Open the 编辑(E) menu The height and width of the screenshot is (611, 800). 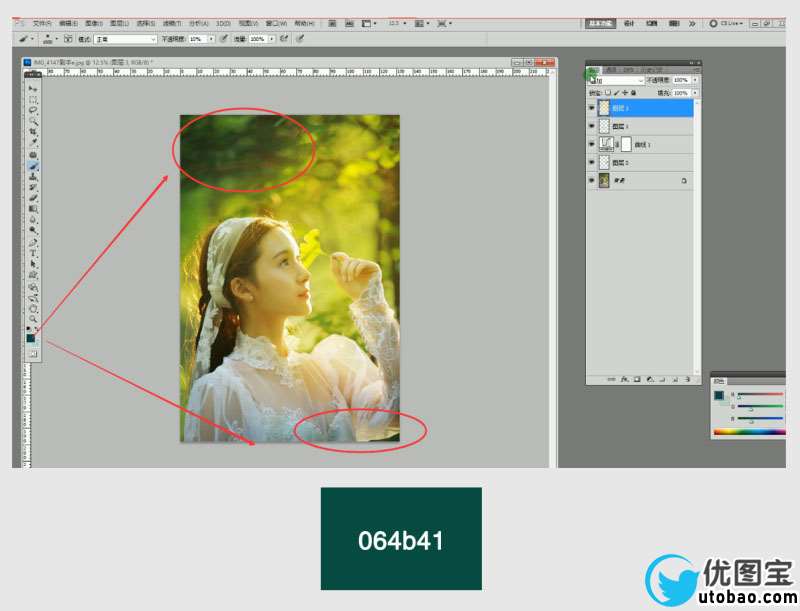pyautogui.click(x=68, y=23)
